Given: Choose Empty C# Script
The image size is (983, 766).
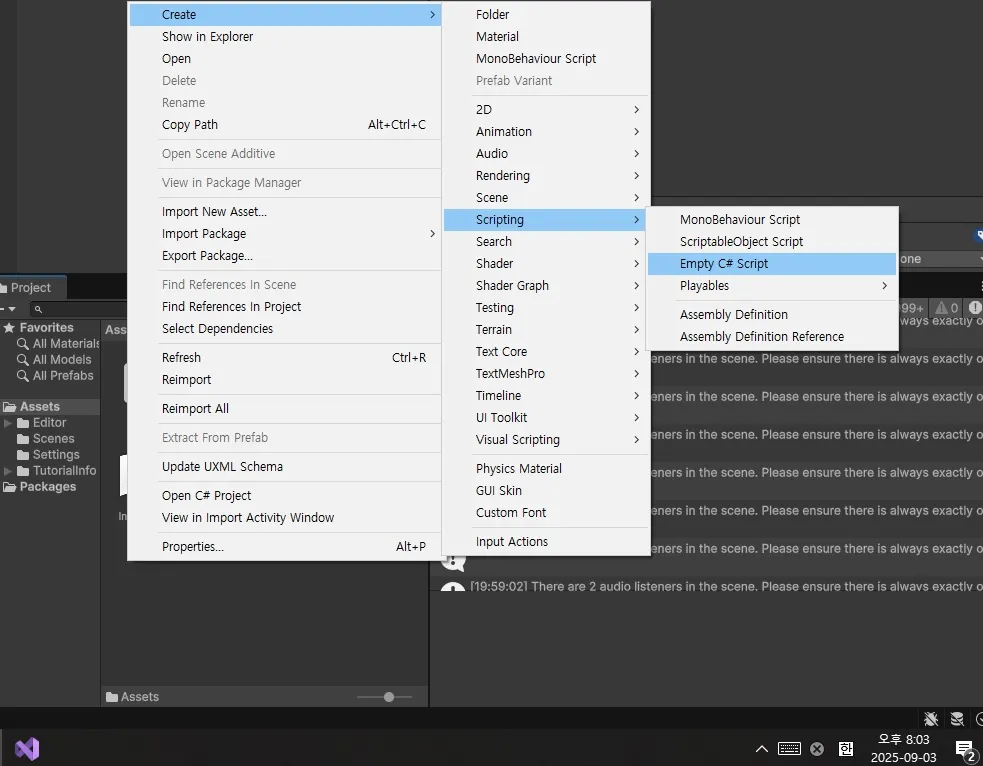Looking at the screenshot, I should (772, 264).
